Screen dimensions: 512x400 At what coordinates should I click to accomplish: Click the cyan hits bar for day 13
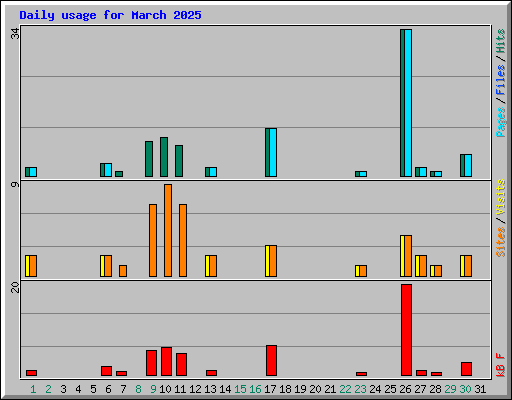coord(213,172)
